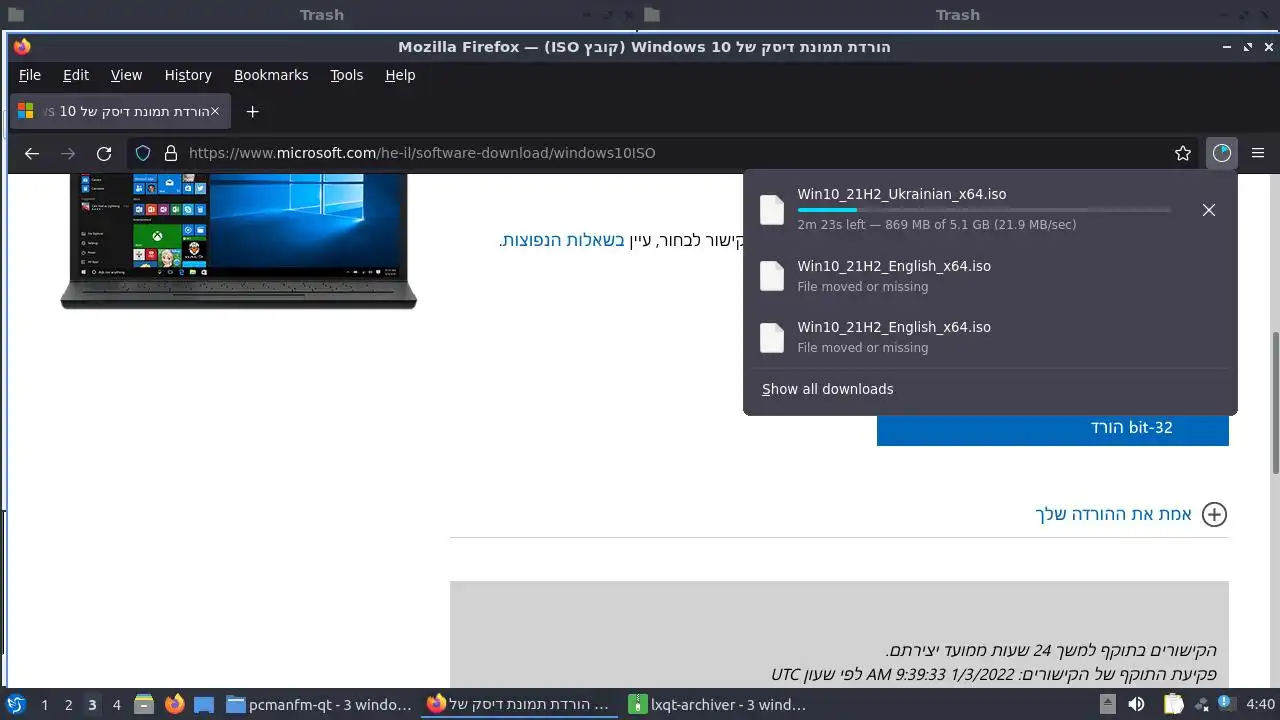Click file icon of Win10_21H2_Ukrainian_x64.iso
1280x720 pixels.
pyautogui.click(x=772, y=210)
